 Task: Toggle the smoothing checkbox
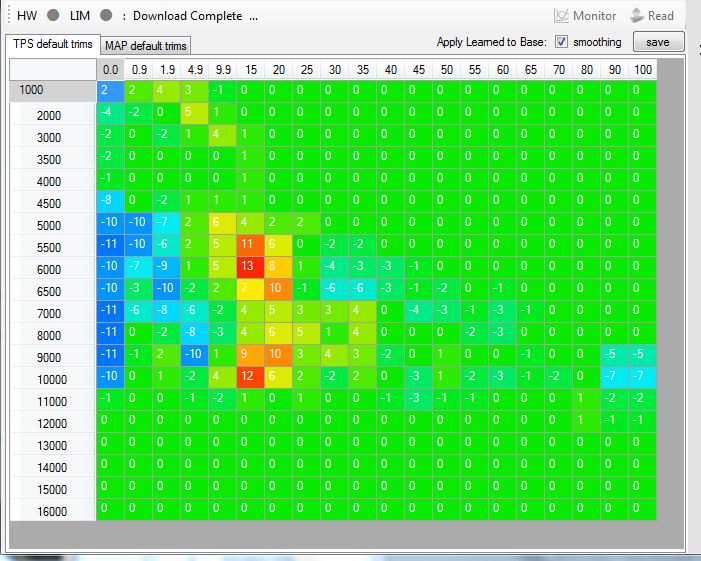[x=561, y=42]
